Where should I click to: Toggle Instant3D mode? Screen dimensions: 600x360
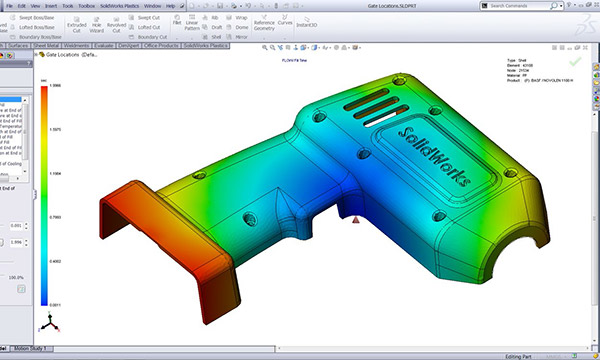coord(307,22)
